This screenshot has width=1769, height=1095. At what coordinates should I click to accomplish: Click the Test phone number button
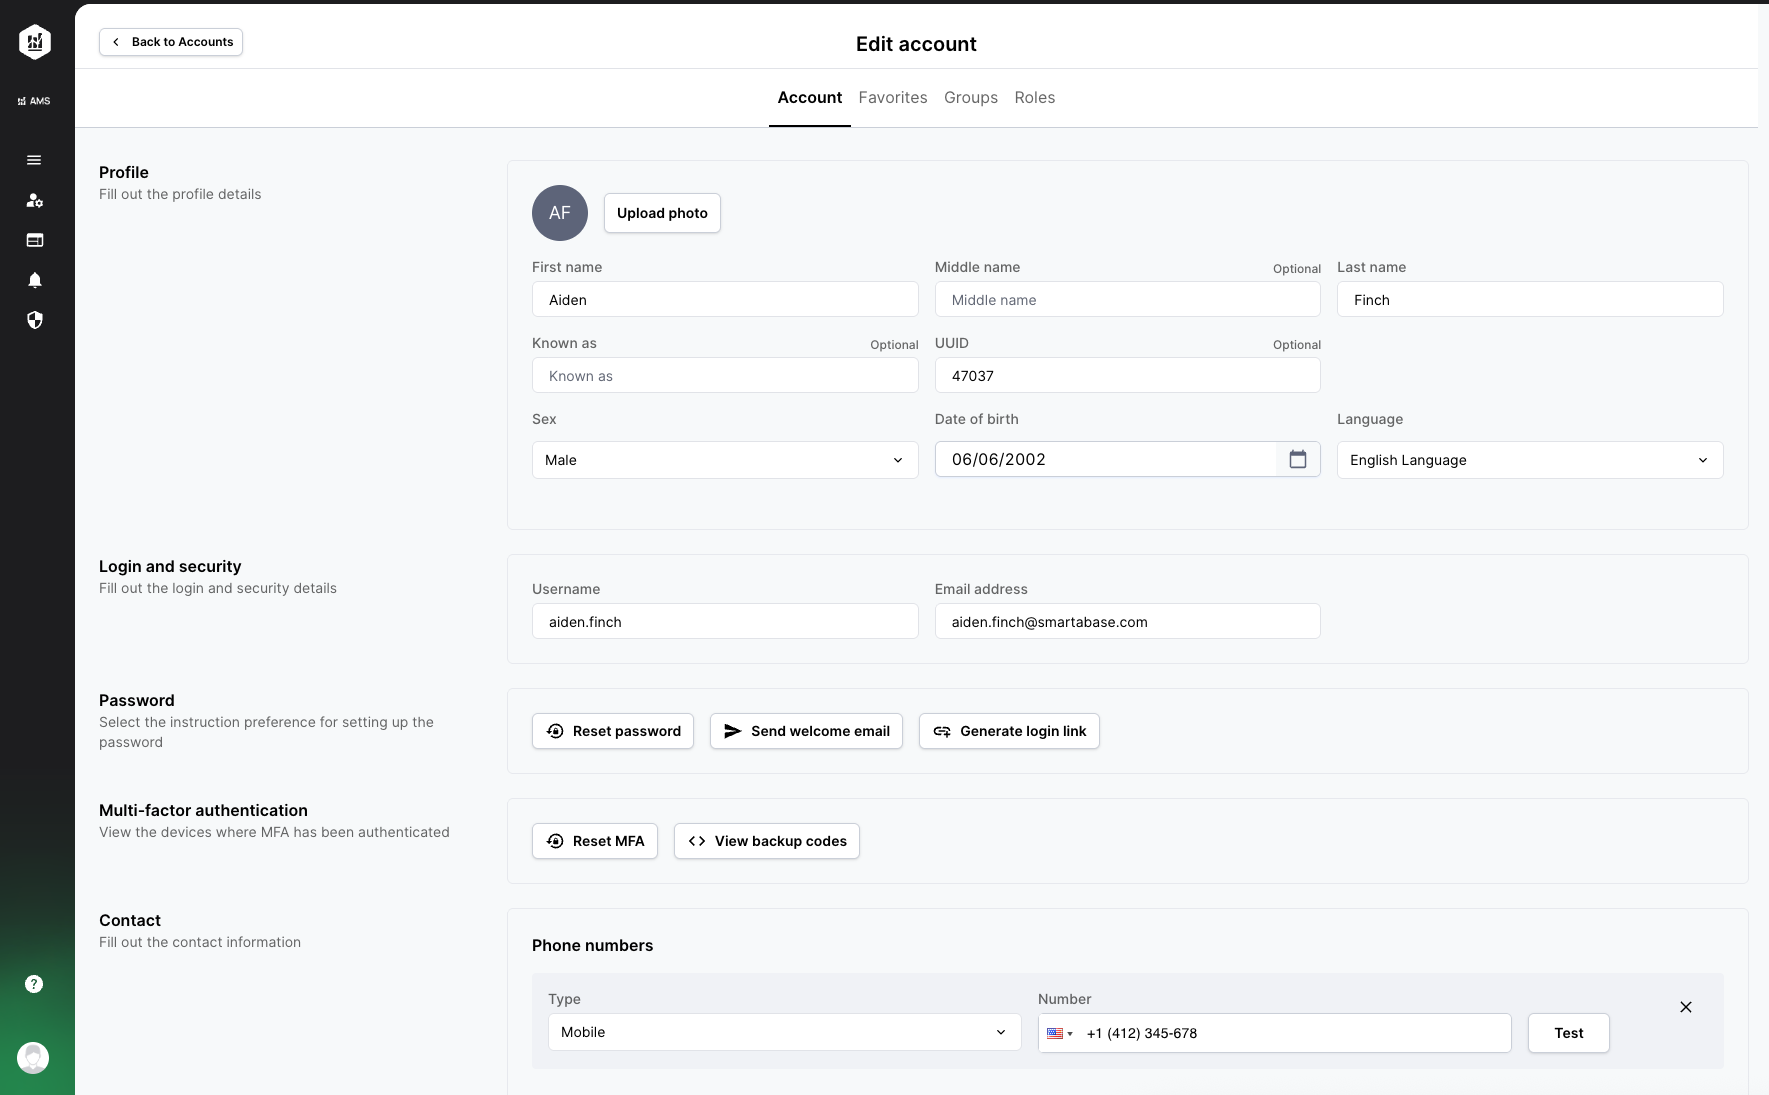click(x=1569, y=1033)
